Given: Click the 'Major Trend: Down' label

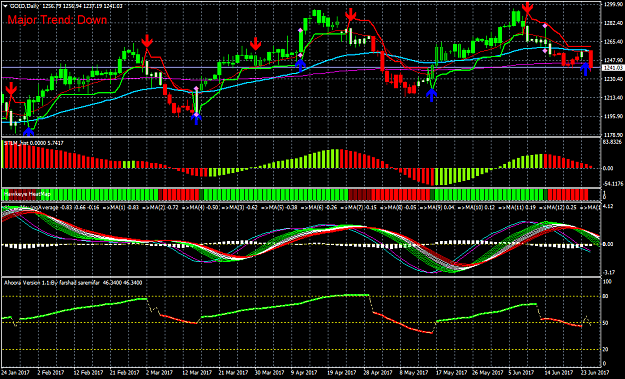Looking at the screenshot, I should point(57,20).
